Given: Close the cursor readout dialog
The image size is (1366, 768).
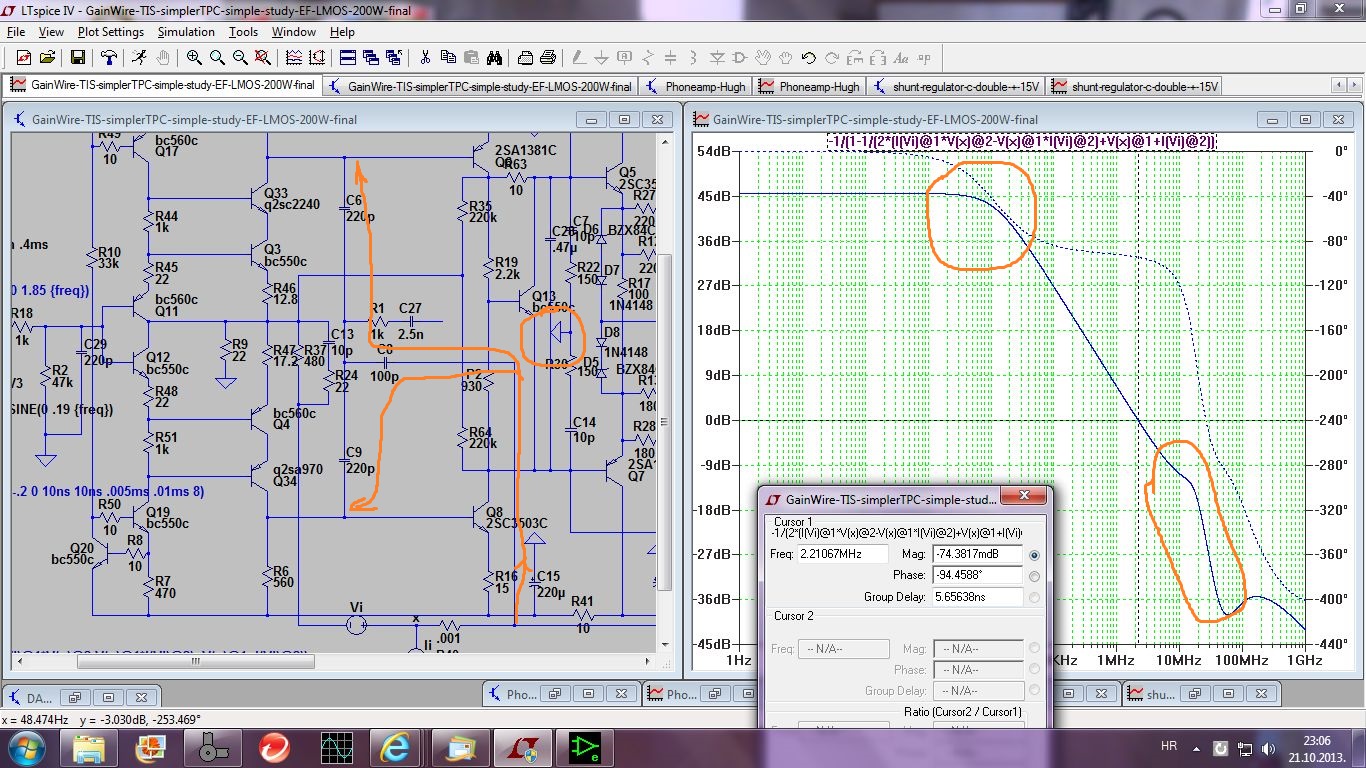Looking at the screenshot, I should [x=1024, y=497].
